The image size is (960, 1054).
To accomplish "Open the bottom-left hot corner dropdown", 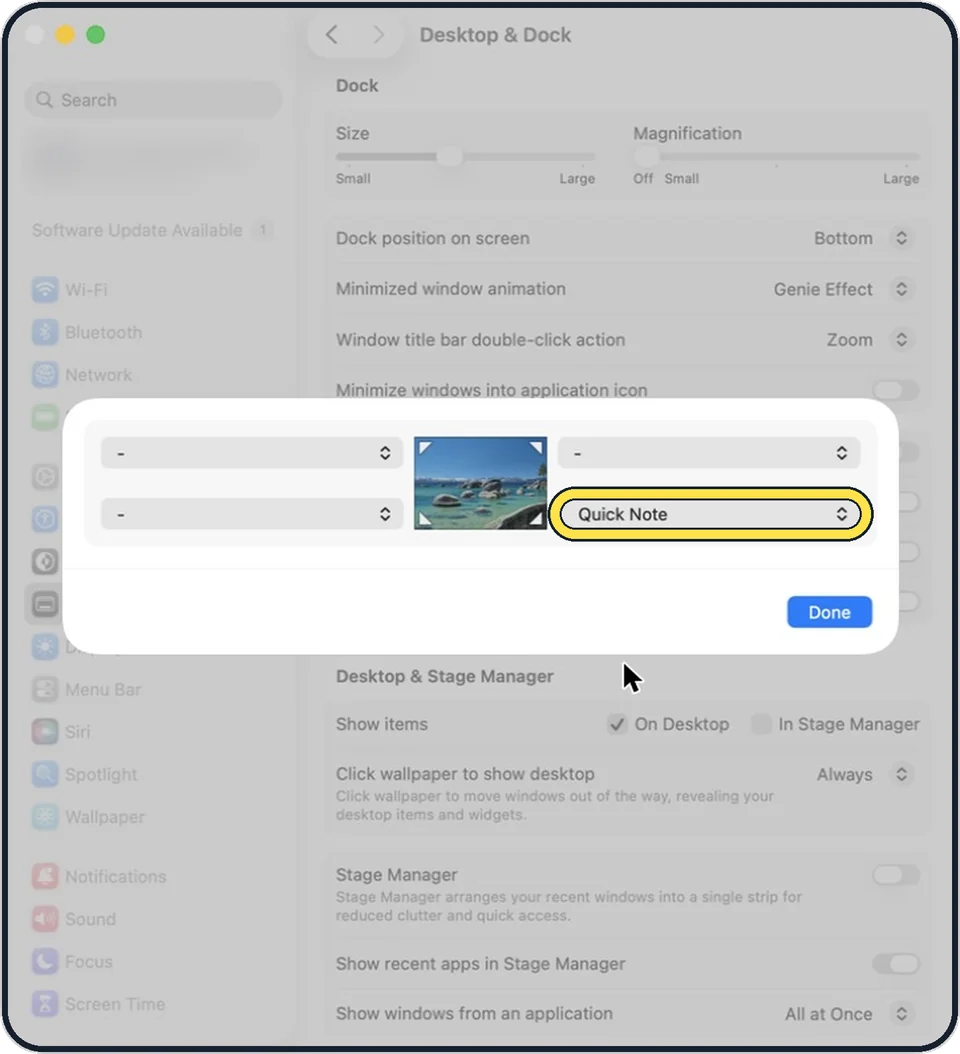I will tap(252, 514).
